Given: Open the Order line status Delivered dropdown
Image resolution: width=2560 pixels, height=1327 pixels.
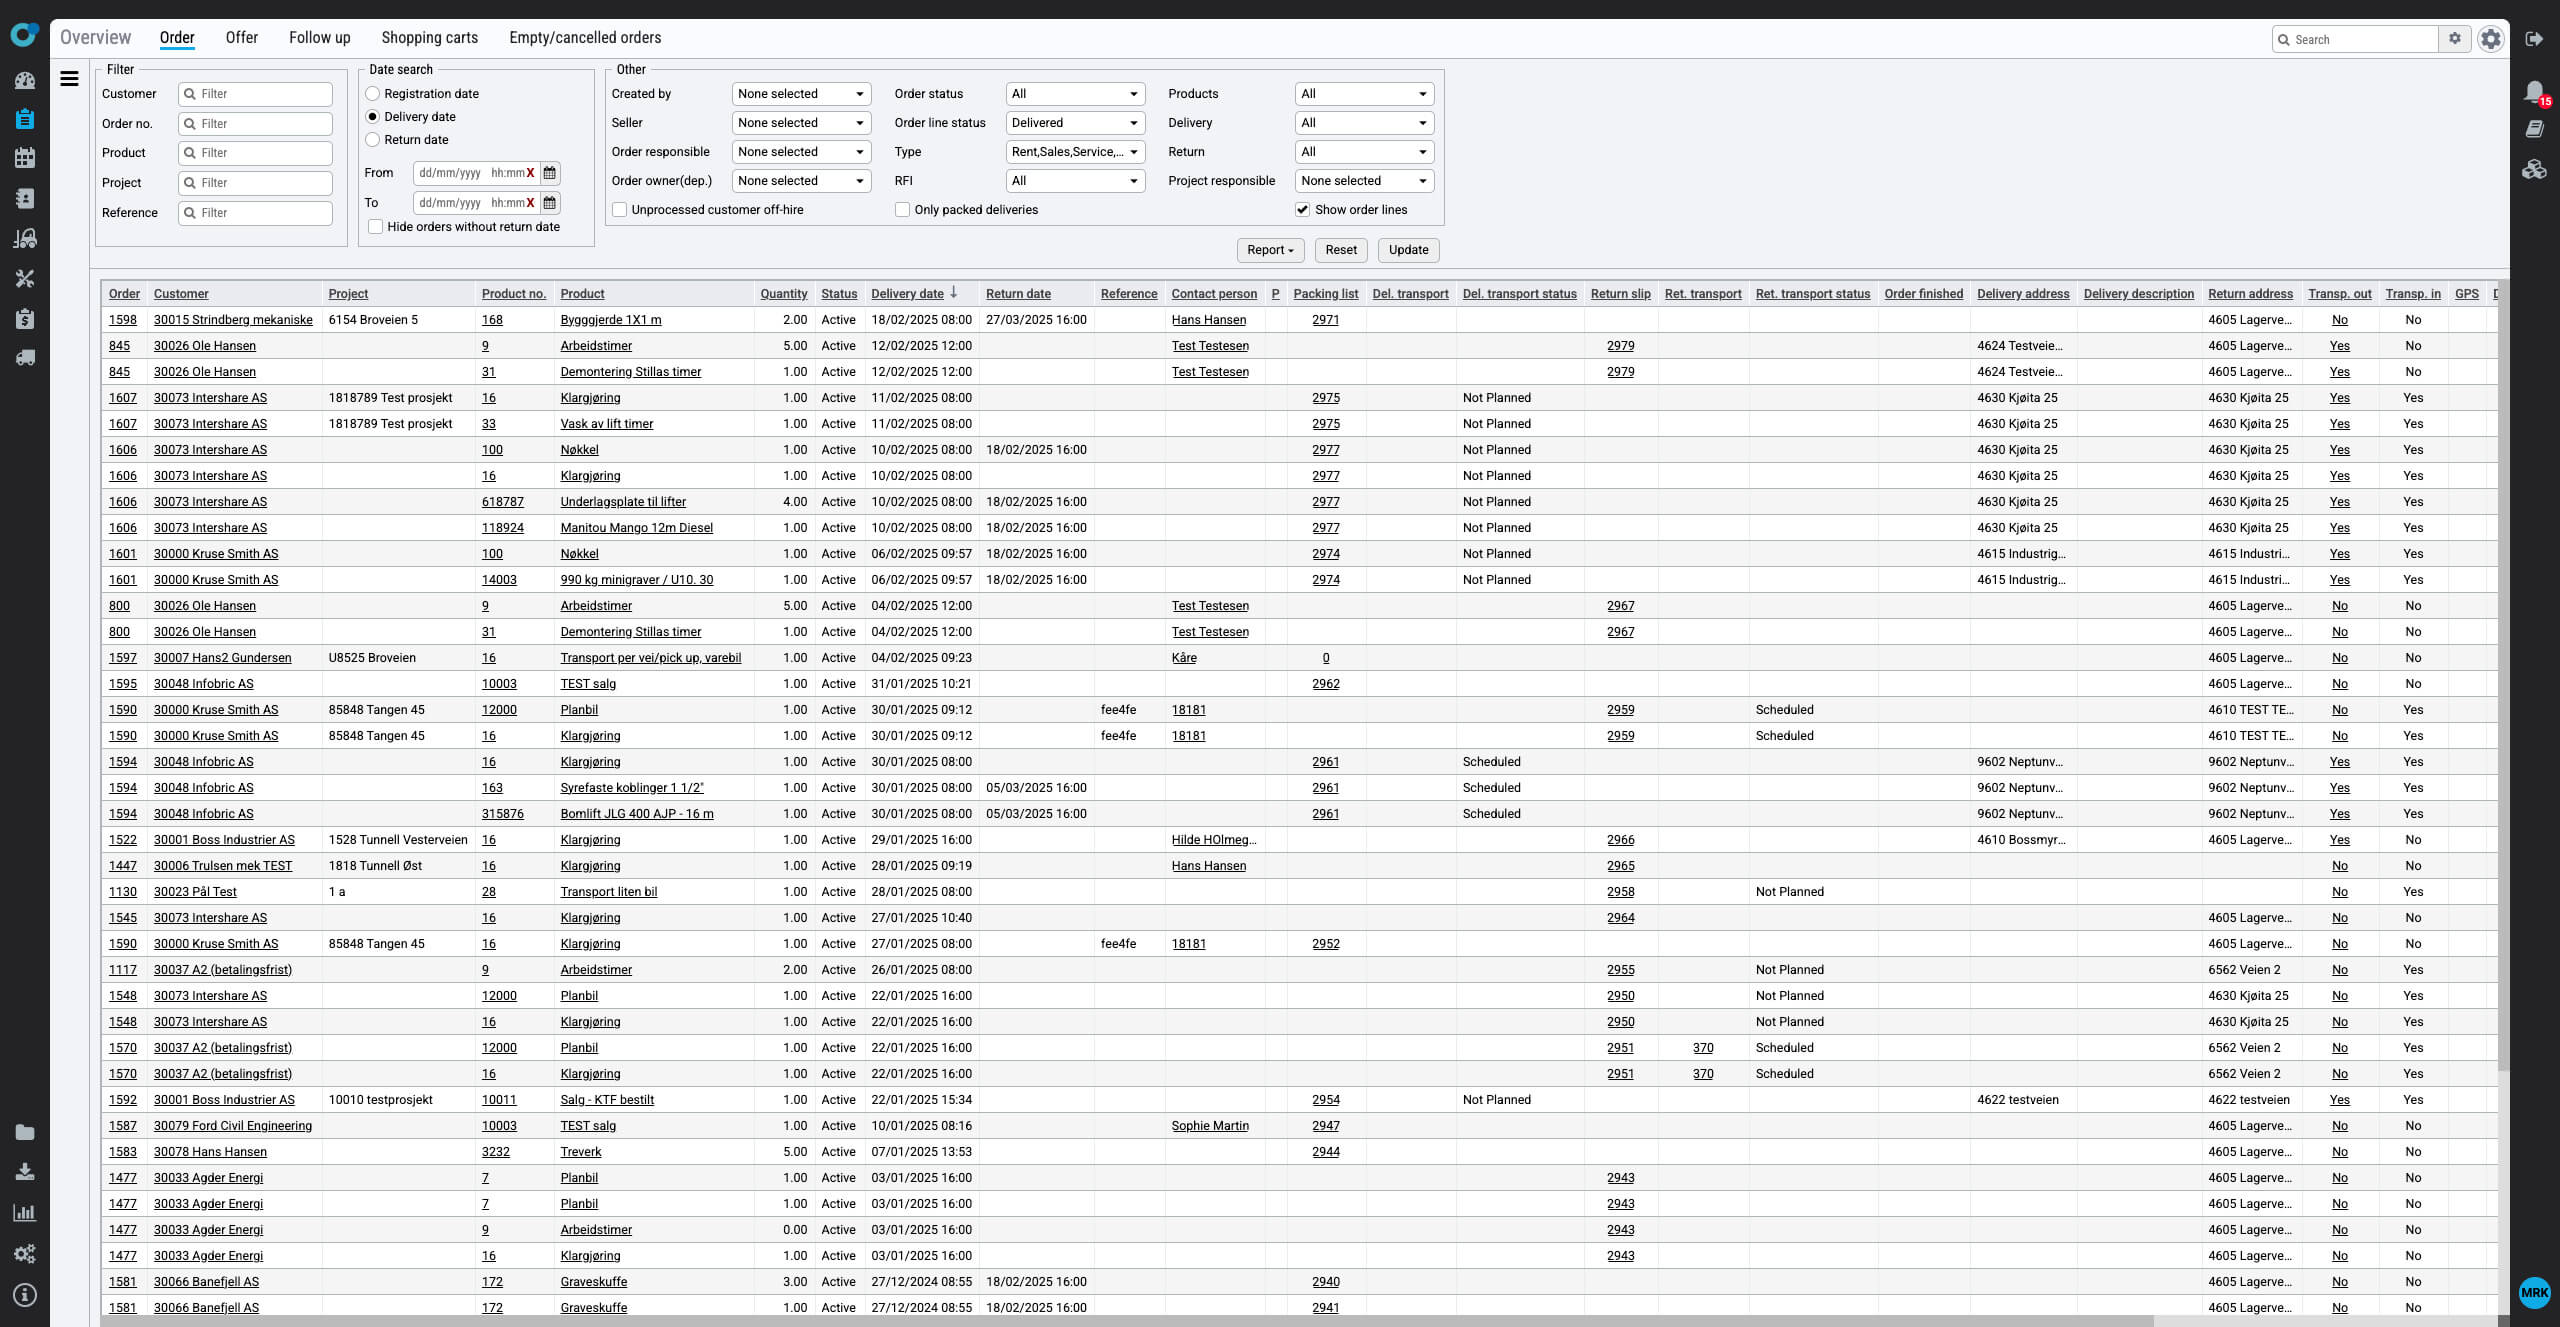Looking at the screenshot, I should (1075, 123).
